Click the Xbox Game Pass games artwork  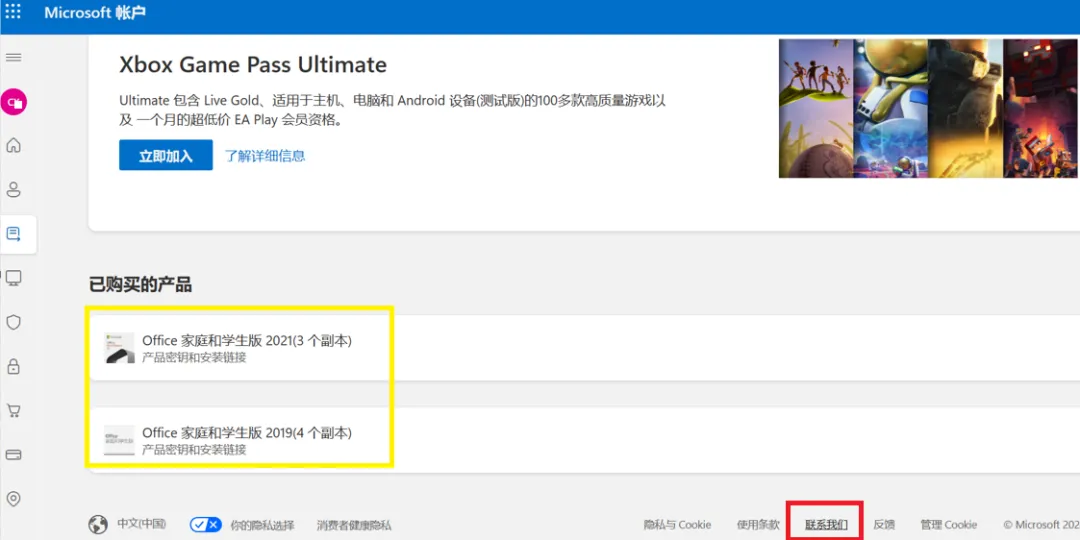tap(929, 108)
